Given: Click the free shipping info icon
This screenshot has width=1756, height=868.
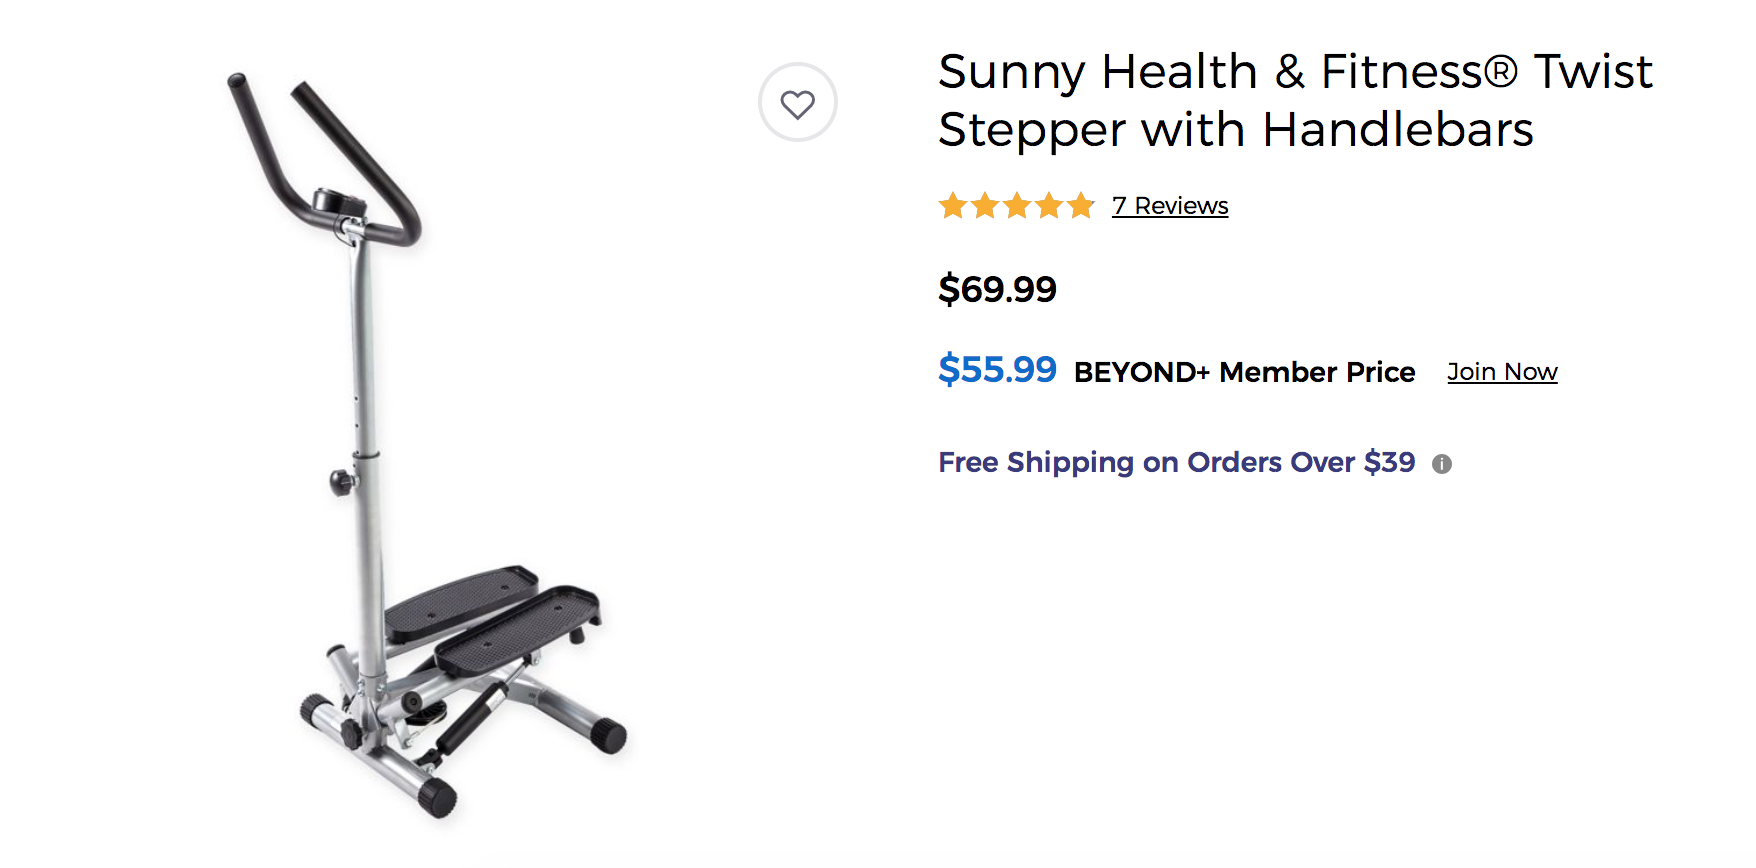Looking at the screenshot, I should click(1441, 464).
